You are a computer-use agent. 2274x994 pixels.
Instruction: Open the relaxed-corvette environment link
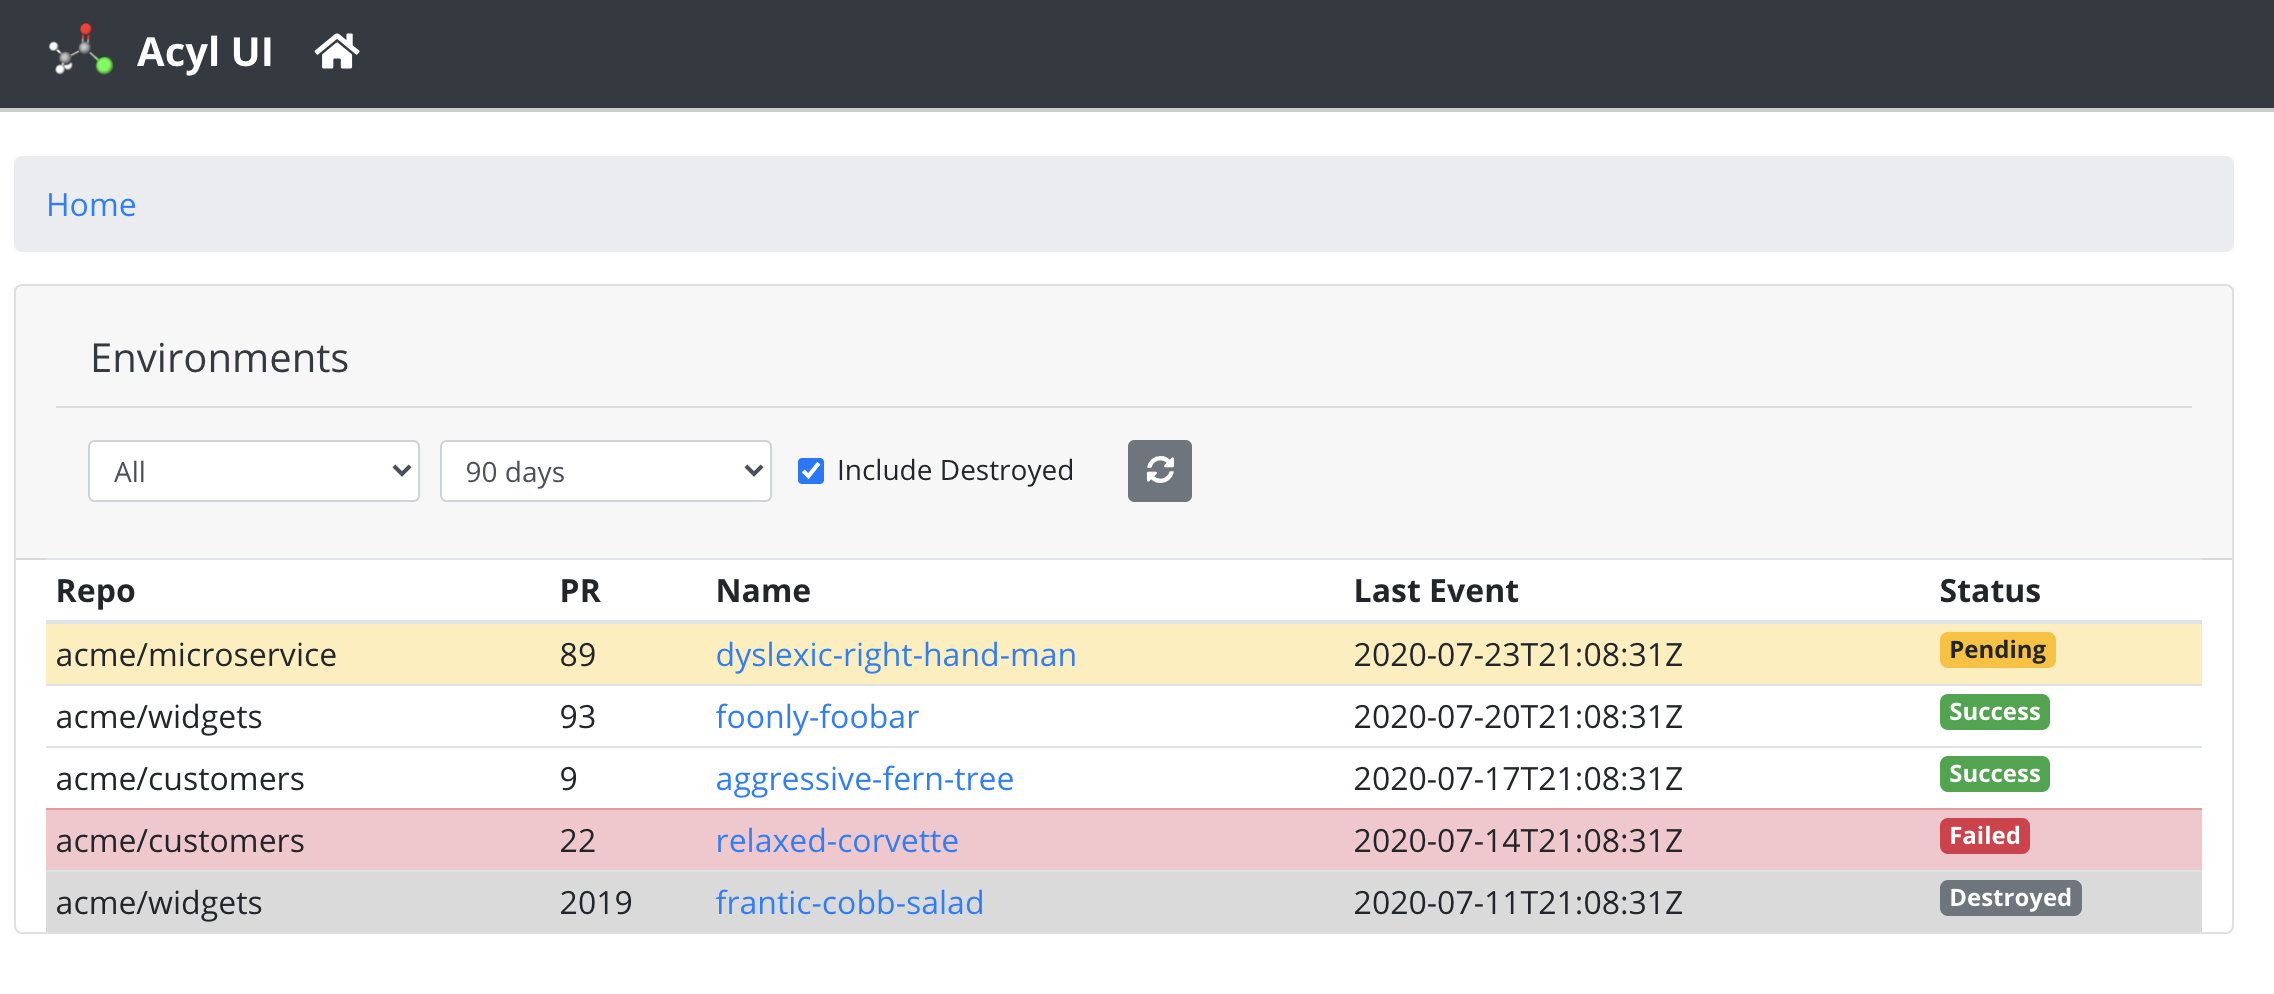pos(837,841)
